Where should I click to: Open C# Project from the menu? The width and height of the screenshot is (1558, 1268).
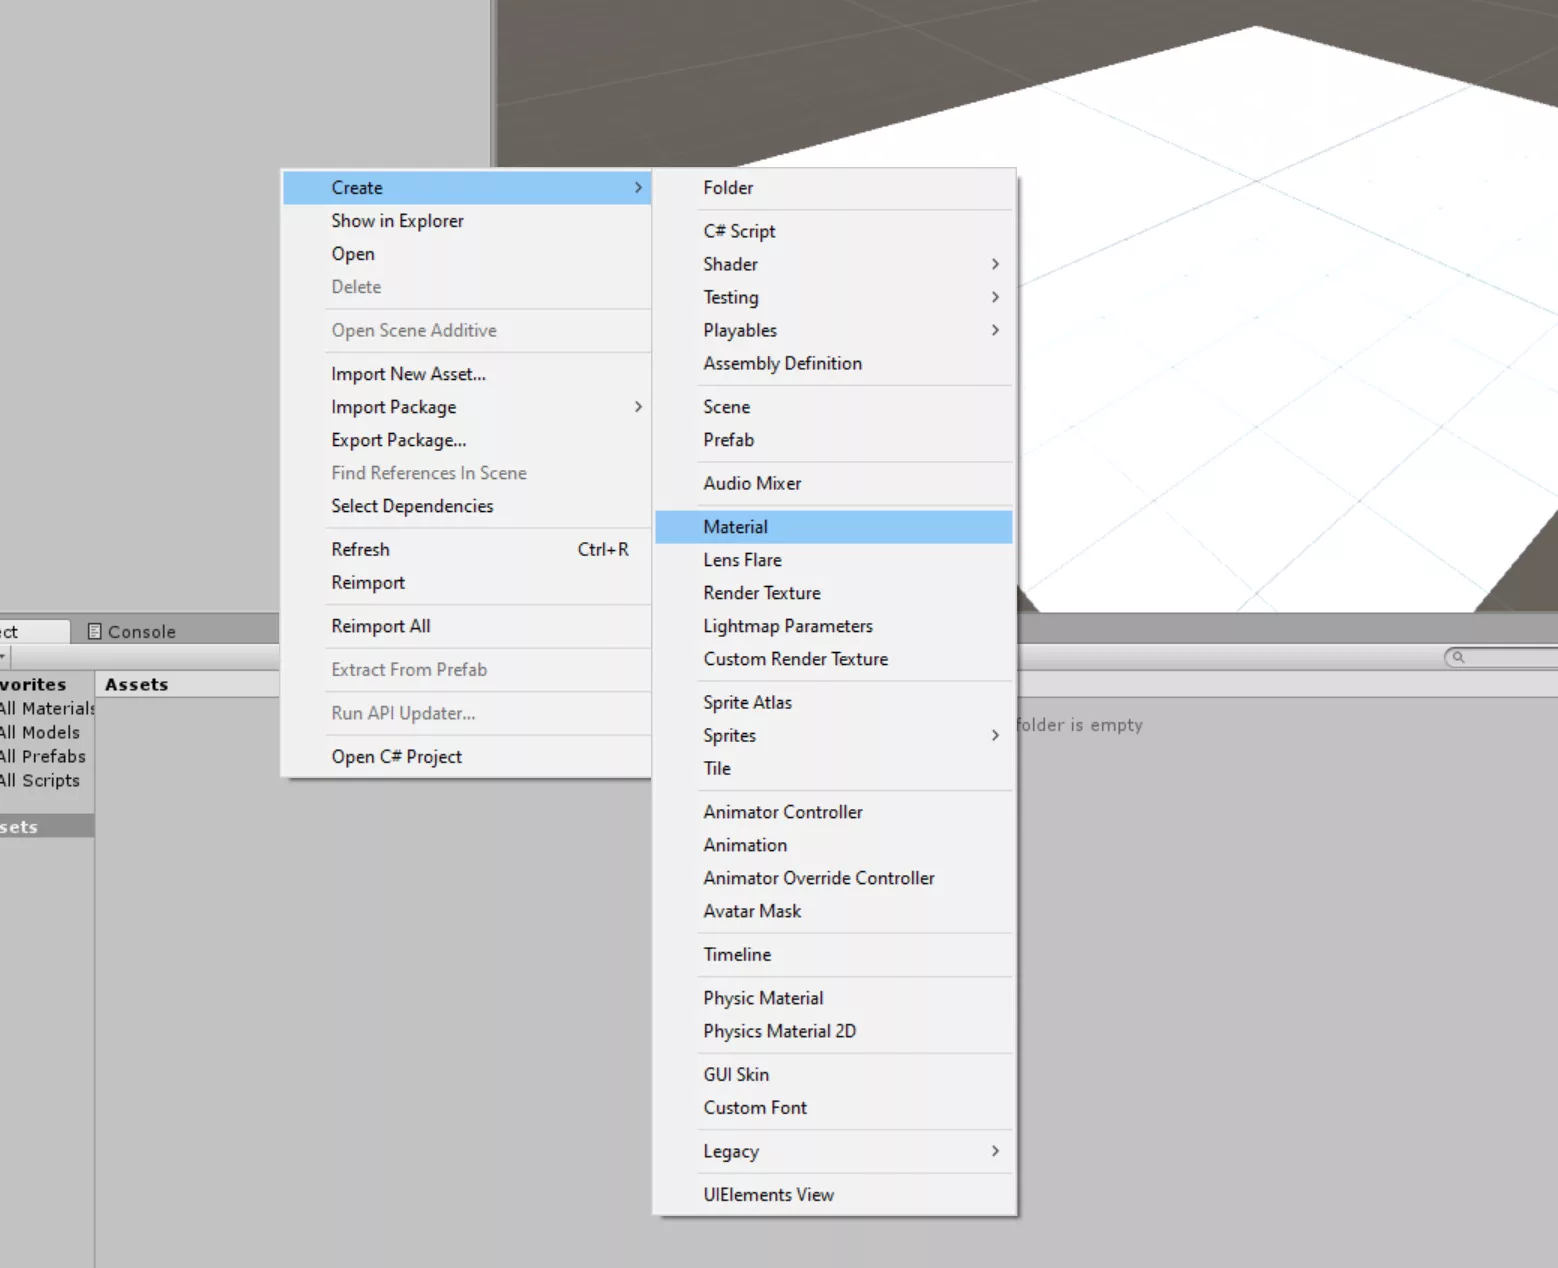pyautogui.click(x=396, y=757)
